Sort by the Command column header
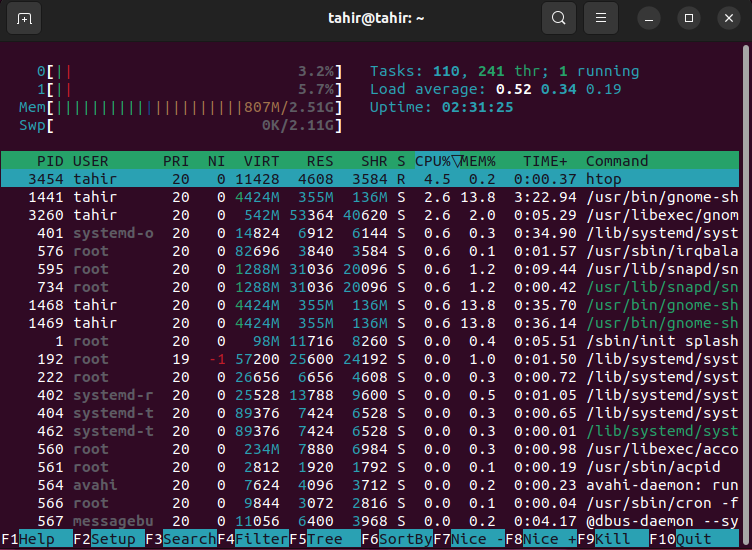The height and width of the screenshot is (550, 752). tap(617, 161)
